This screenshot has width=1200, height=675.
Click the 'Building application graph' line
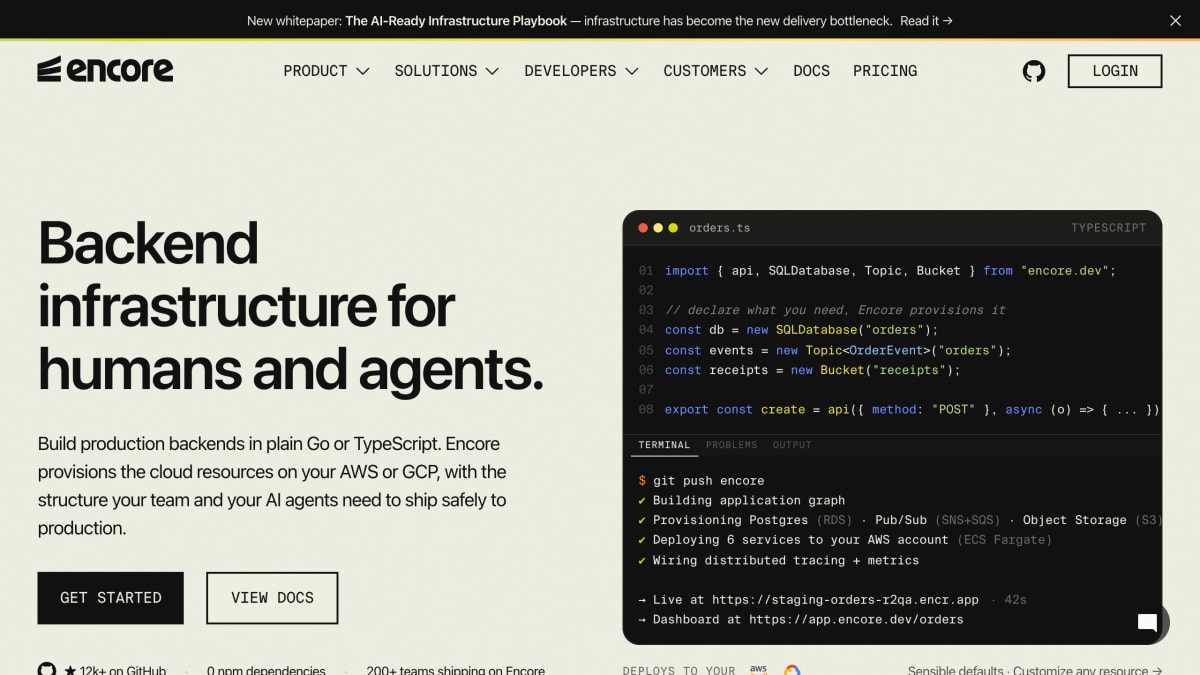click(741, 500)
